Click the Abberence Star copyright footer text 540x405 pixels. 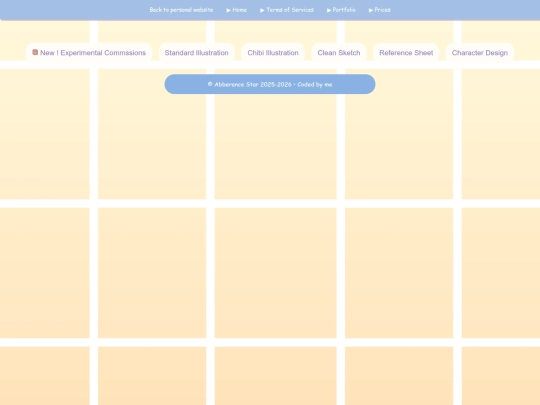click(270, 84)
